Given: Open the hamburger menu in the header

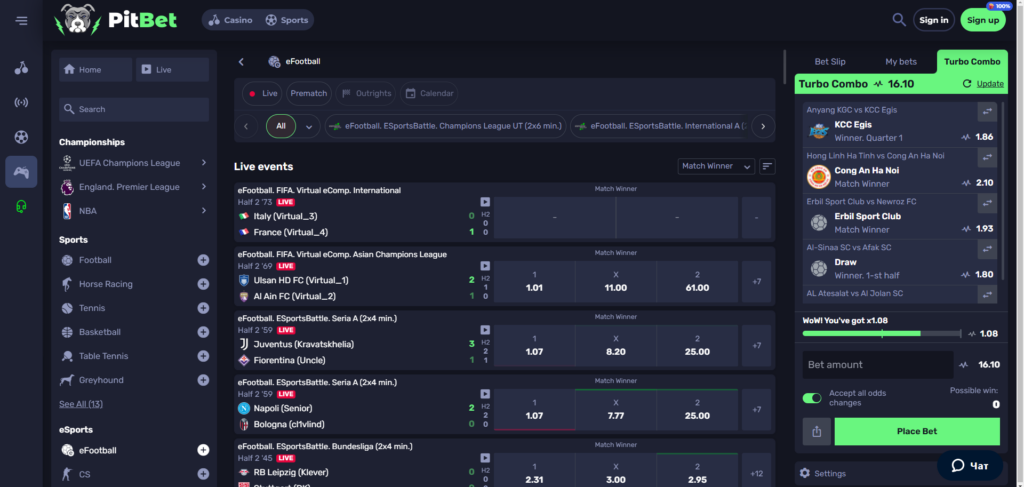Looking at the screenshot, I should click(x=21, y=20).
